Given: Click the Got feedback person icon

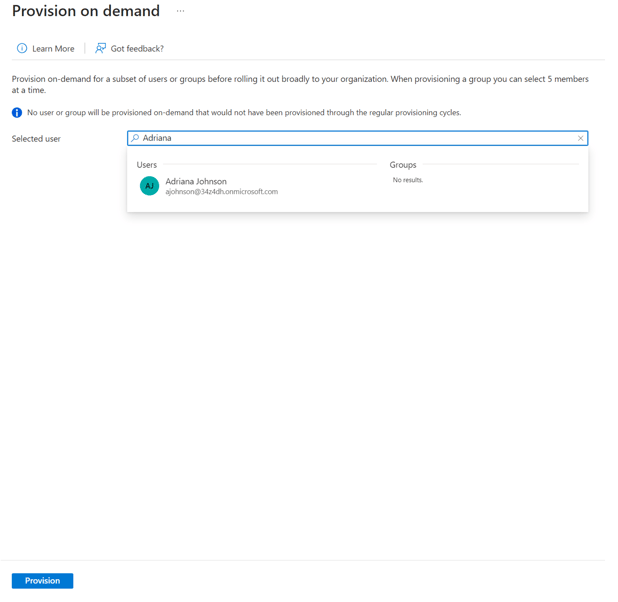Looking at the screenshot, I should [101, 48].
